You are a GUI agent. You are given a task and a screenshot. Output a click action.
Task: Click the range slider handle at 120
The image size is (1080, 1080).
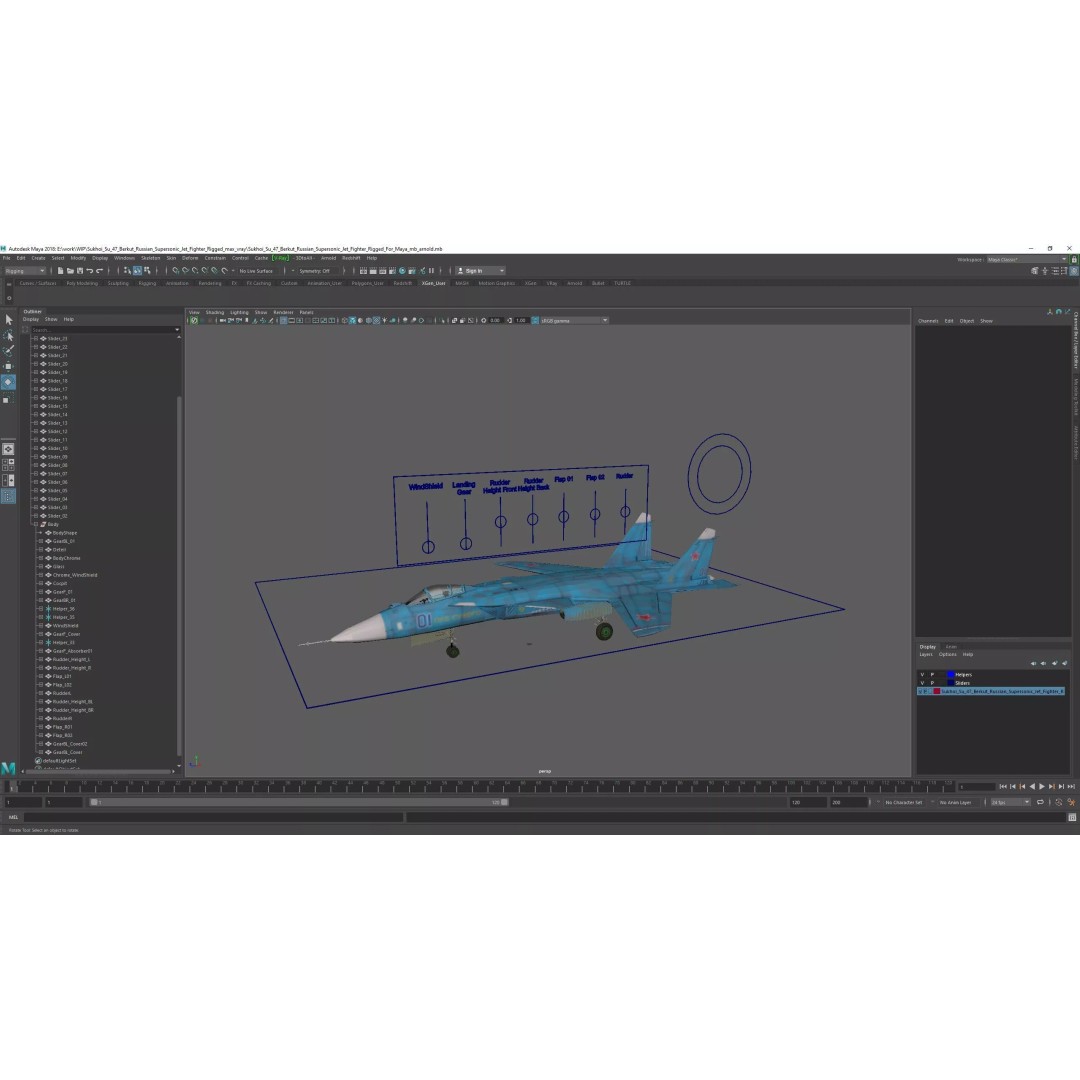click(504, 802)
